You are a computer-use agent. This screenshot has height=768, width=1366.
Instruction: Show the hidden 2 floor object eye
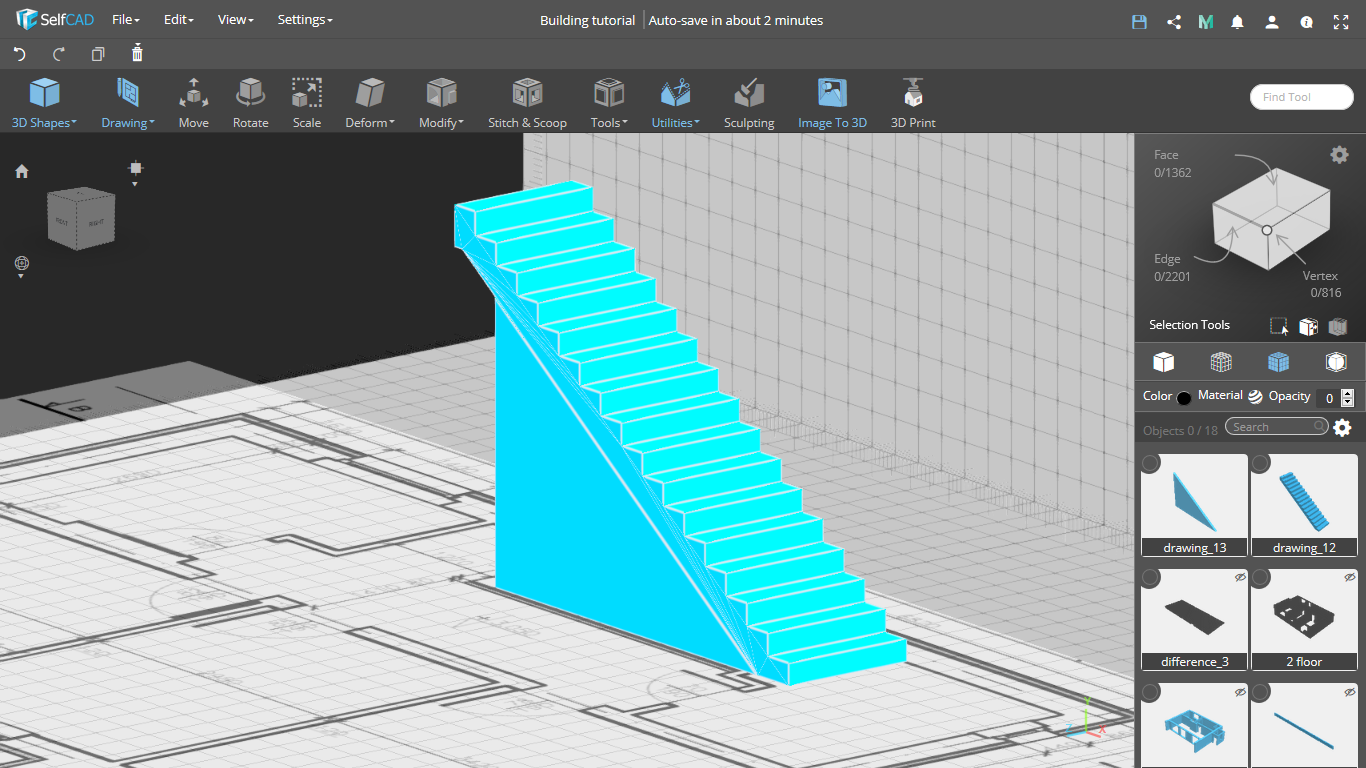(x=1350, y=577)
